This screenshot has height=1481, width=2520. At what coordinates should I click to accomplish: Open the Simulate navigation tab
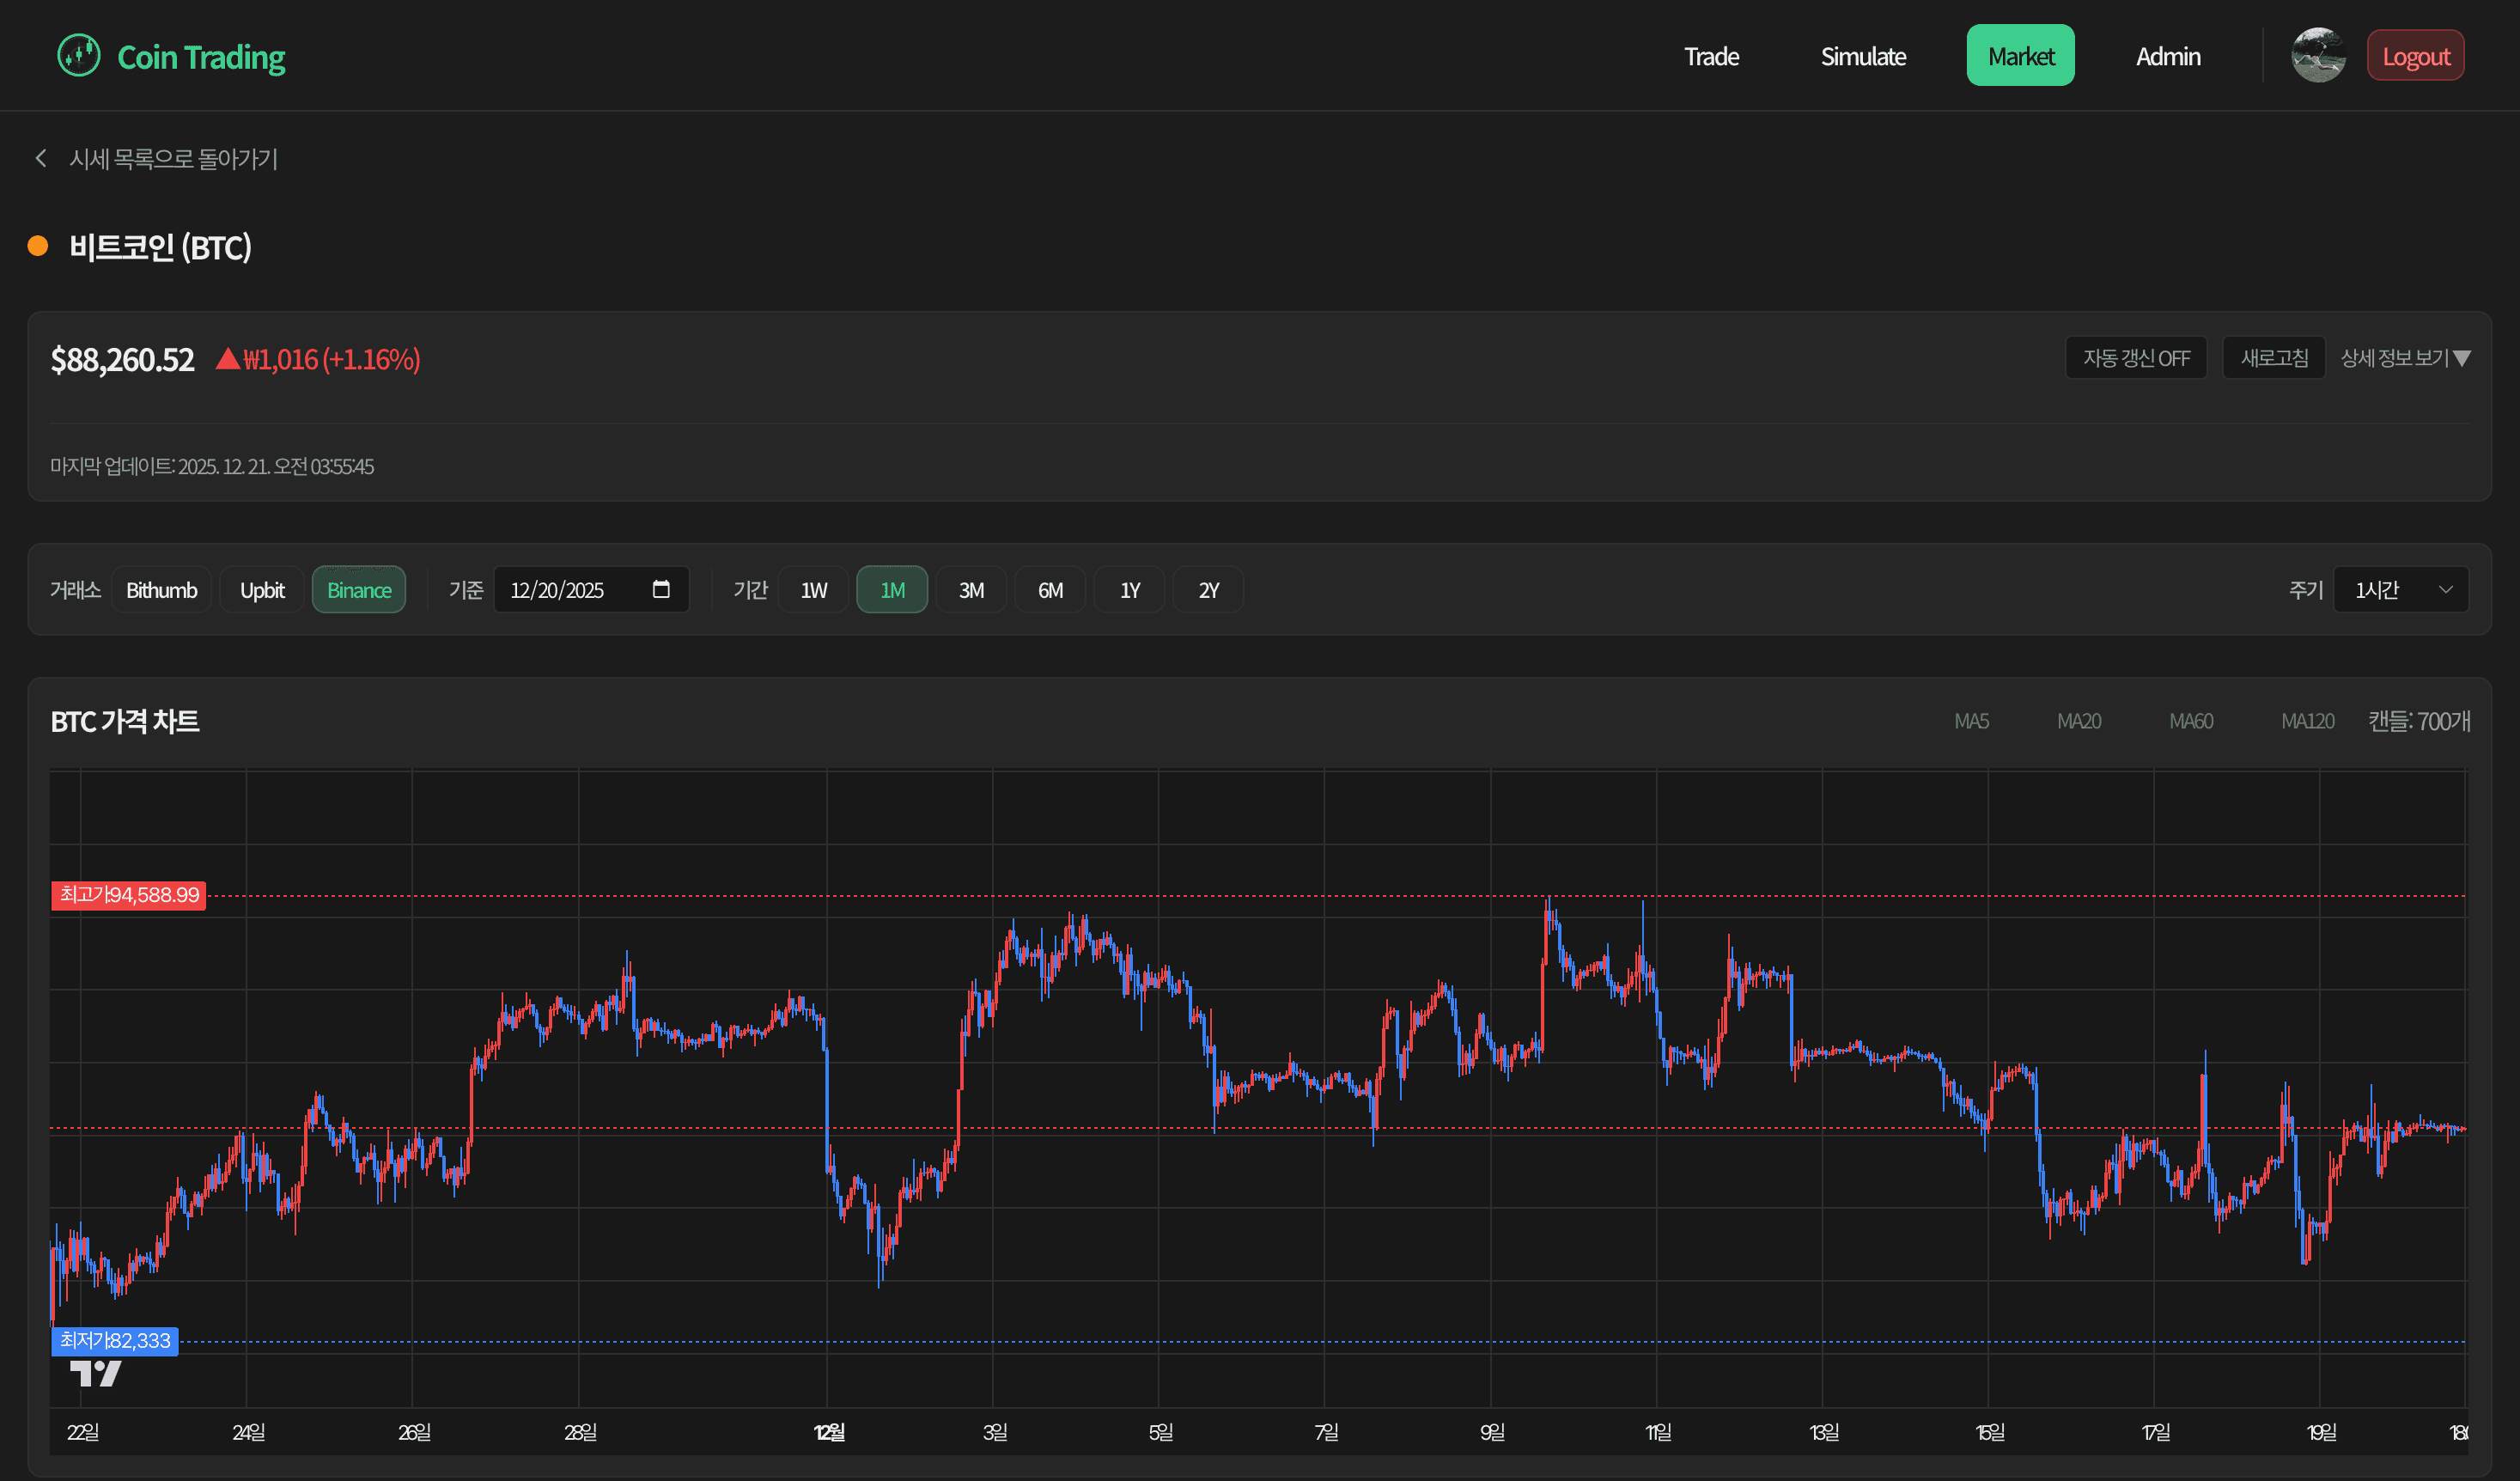(1863, 56)
